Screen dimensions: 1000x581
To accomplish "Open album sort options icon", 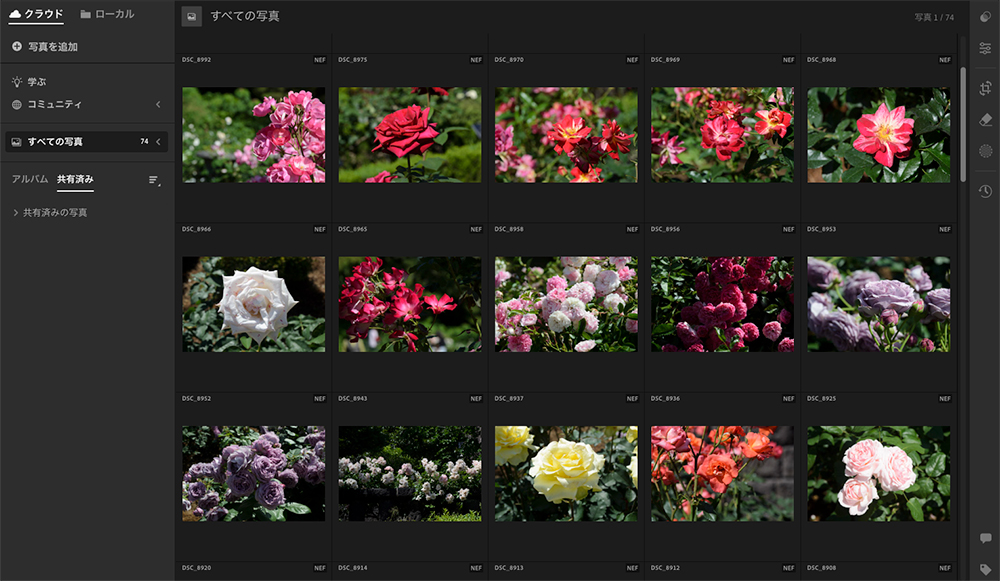I will 154,180.
